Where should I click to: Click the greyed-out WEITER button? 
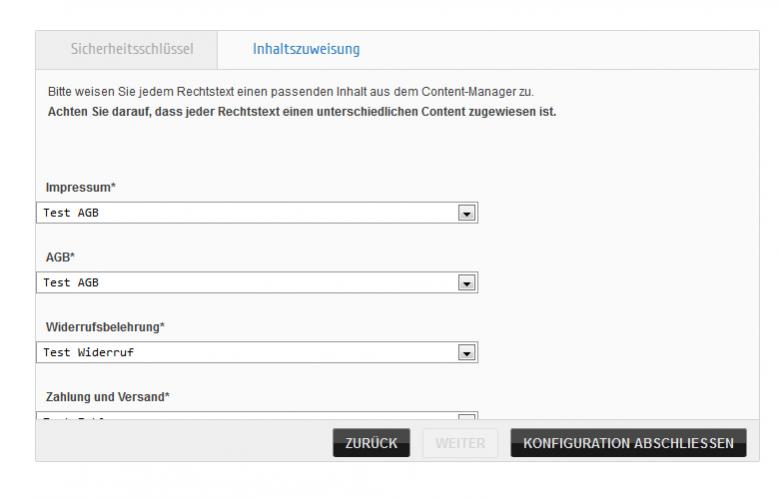tap(459, 442)
